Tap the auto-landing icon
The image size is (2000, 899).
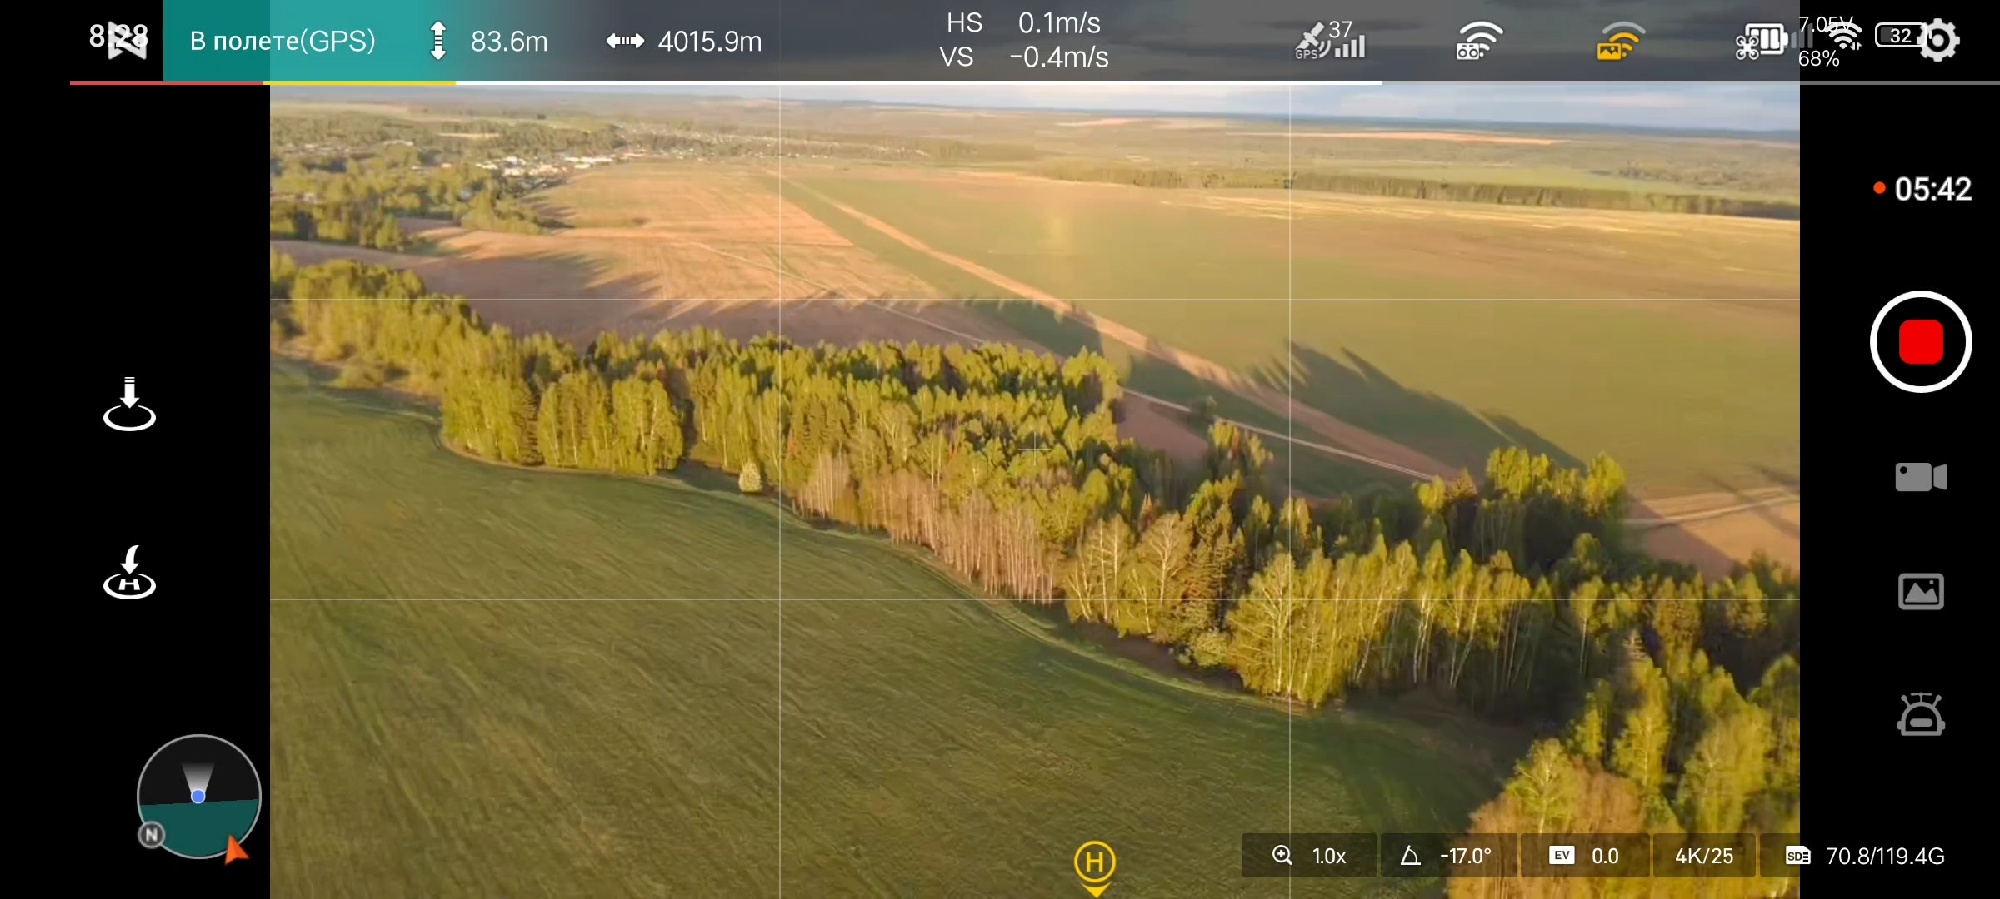pos(129,404)
